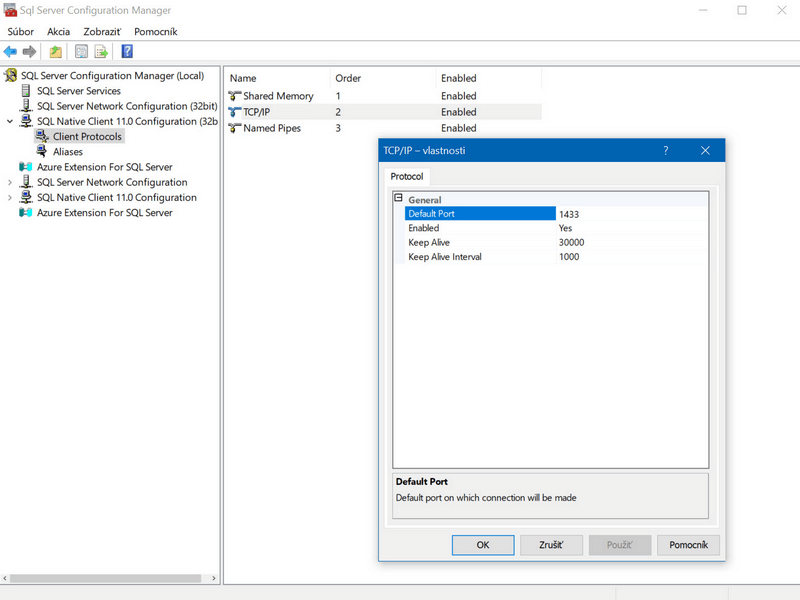Click the Up one level folder icon

point(56,52)
